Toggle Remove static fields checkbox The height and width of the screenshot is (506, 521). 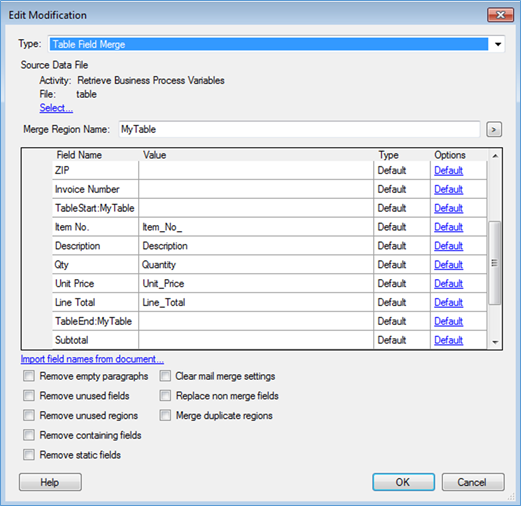pos(29,455)
